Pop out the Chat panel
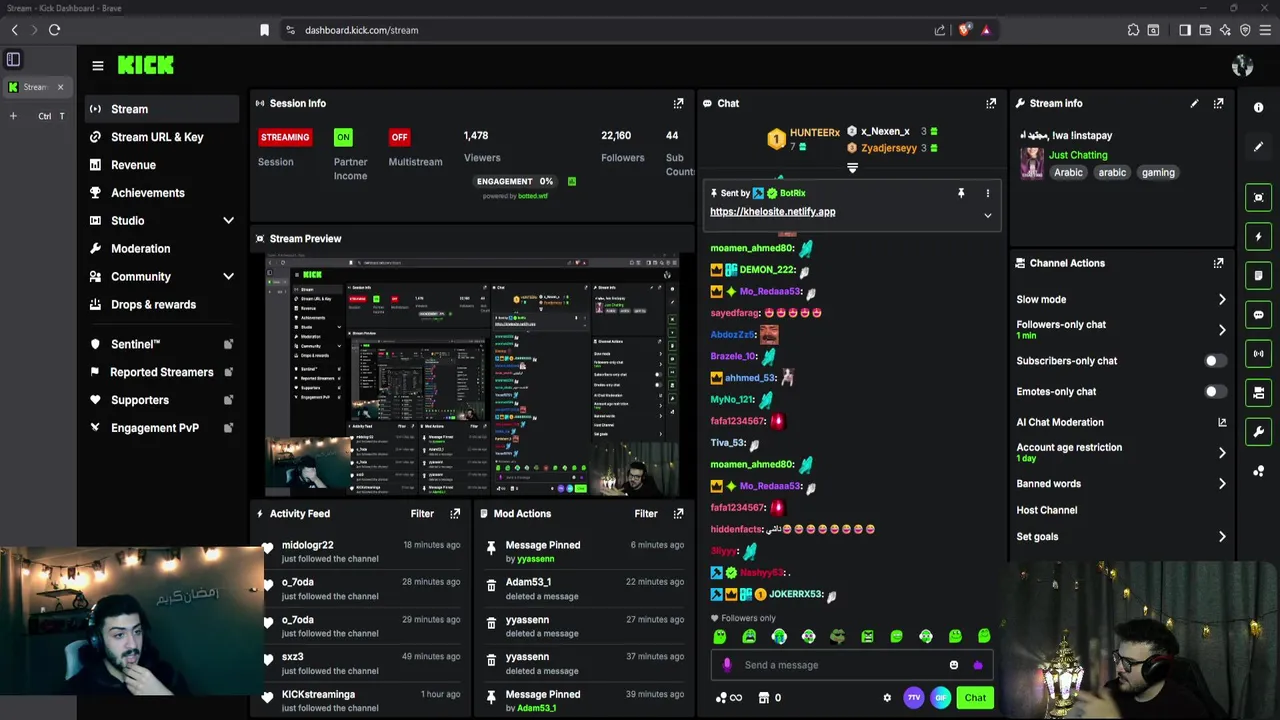This screenshot has width=1280, height=720. coord(991,103)
